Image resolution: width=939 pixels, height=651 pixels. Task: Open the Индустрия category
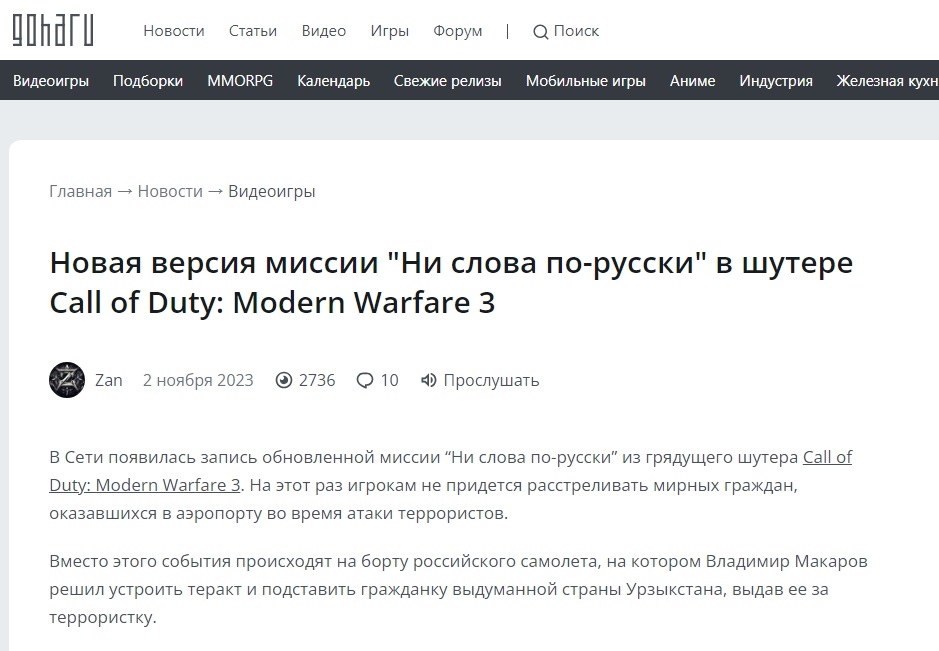(776, 80)
